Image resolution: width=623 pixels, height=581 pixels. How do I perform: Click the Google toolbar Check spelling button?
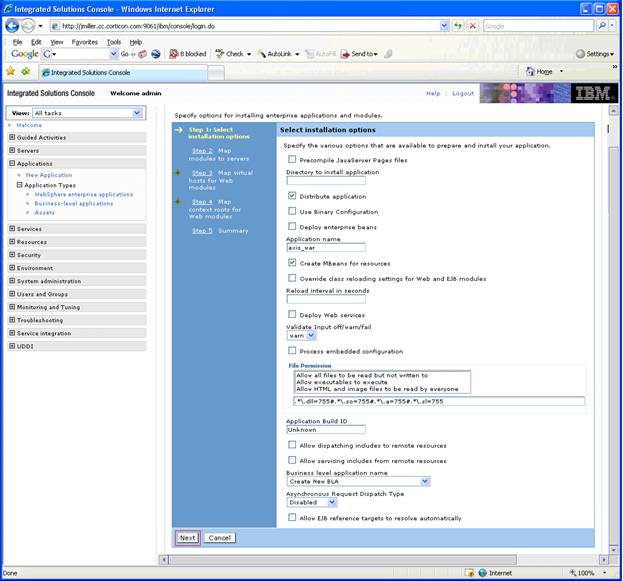(233, 54)
